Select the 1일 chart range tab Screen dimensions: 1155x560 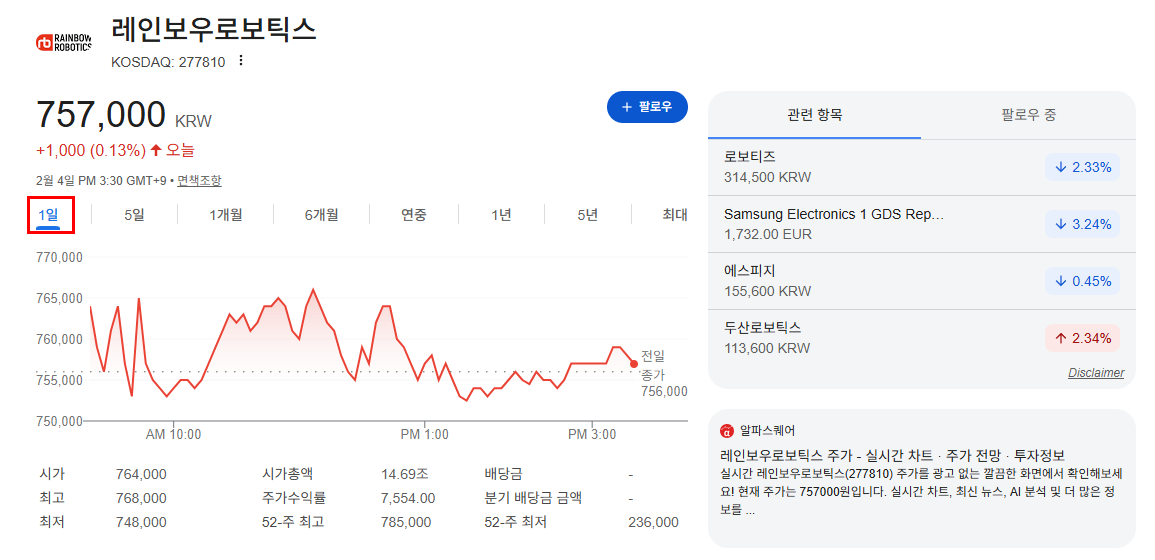click(48, 215)
